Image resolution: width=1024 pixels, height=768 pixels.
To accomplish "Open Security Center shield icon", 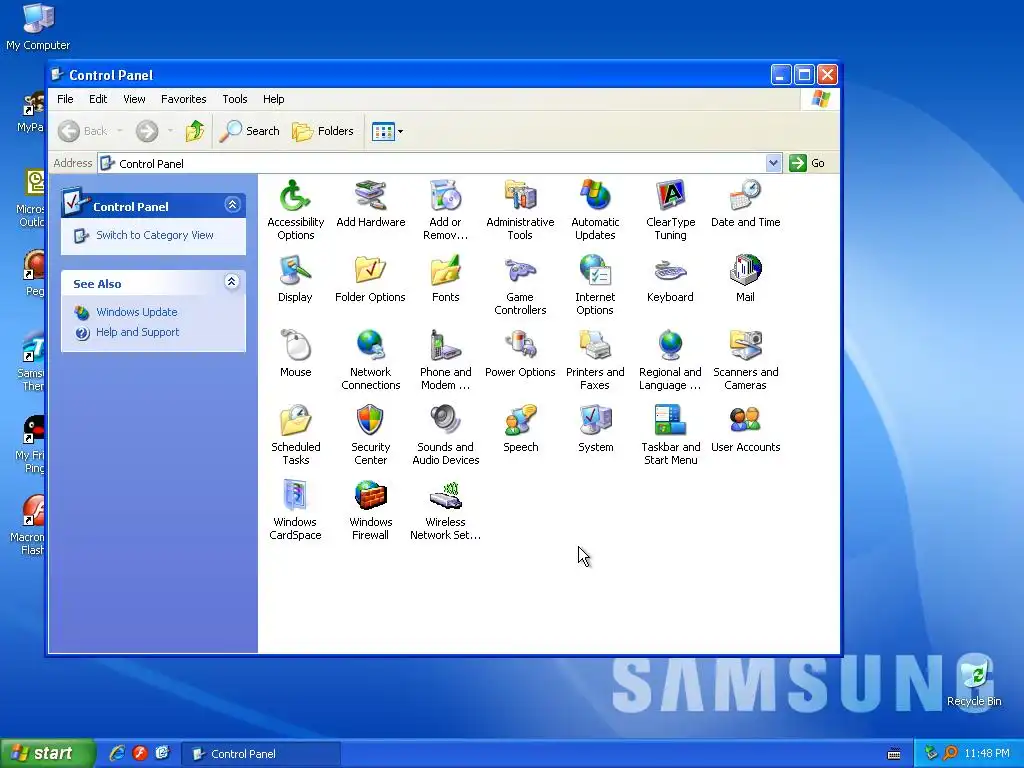I will [370, 421].
